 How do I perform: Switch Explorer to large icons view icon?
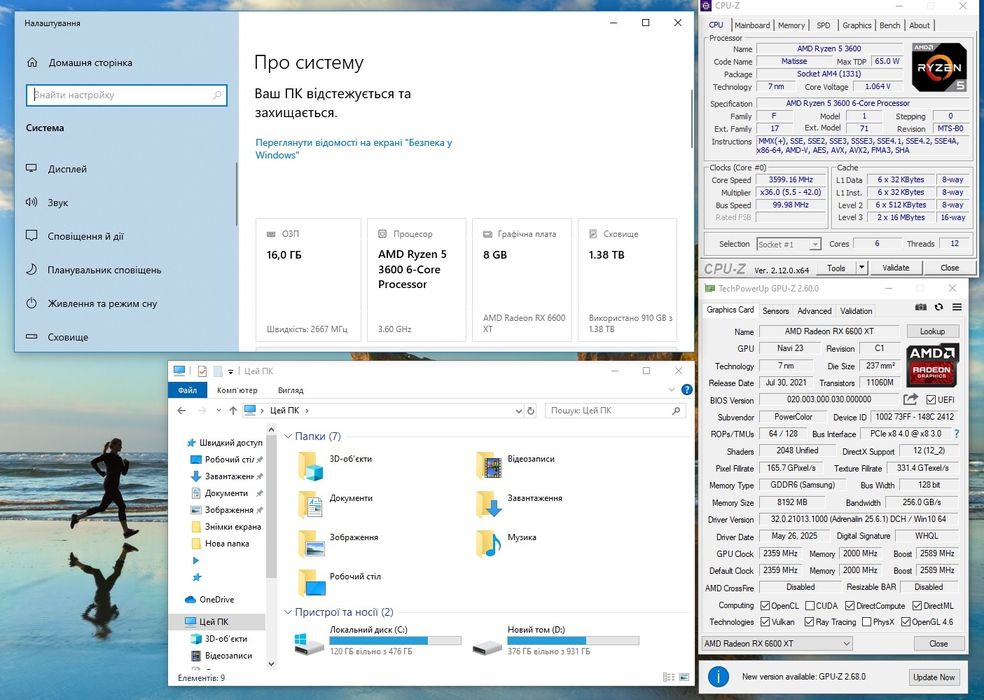(683, 677)
